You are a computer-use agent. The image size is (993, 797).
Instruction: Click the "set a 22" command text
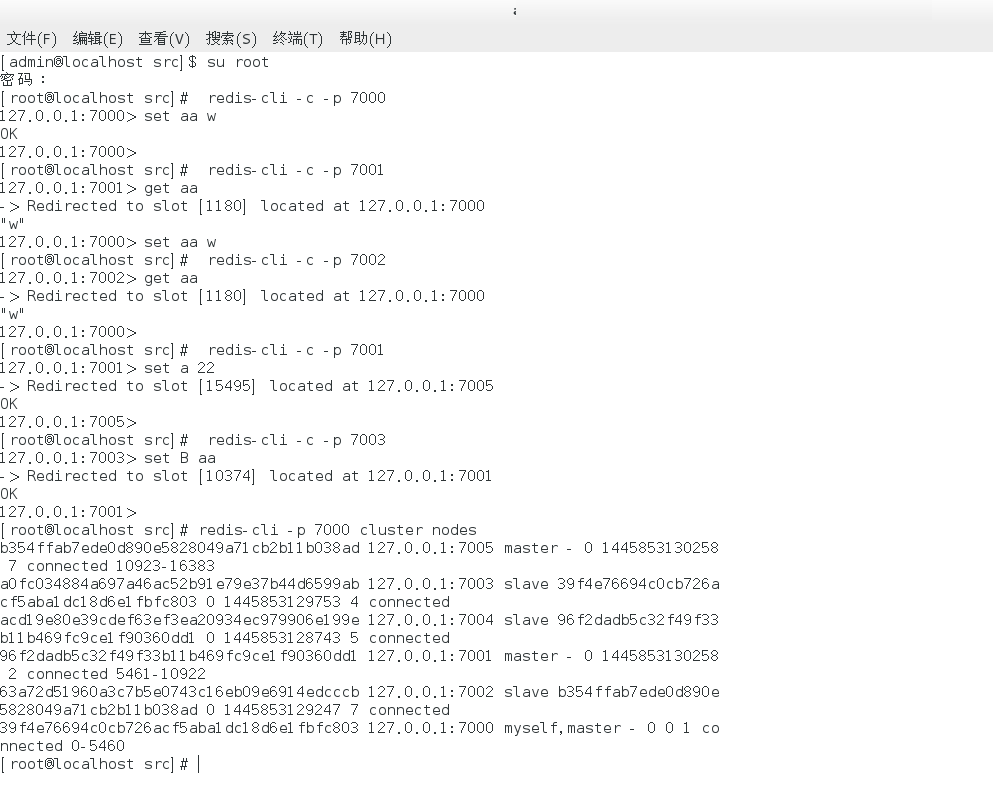coord(179,368)
